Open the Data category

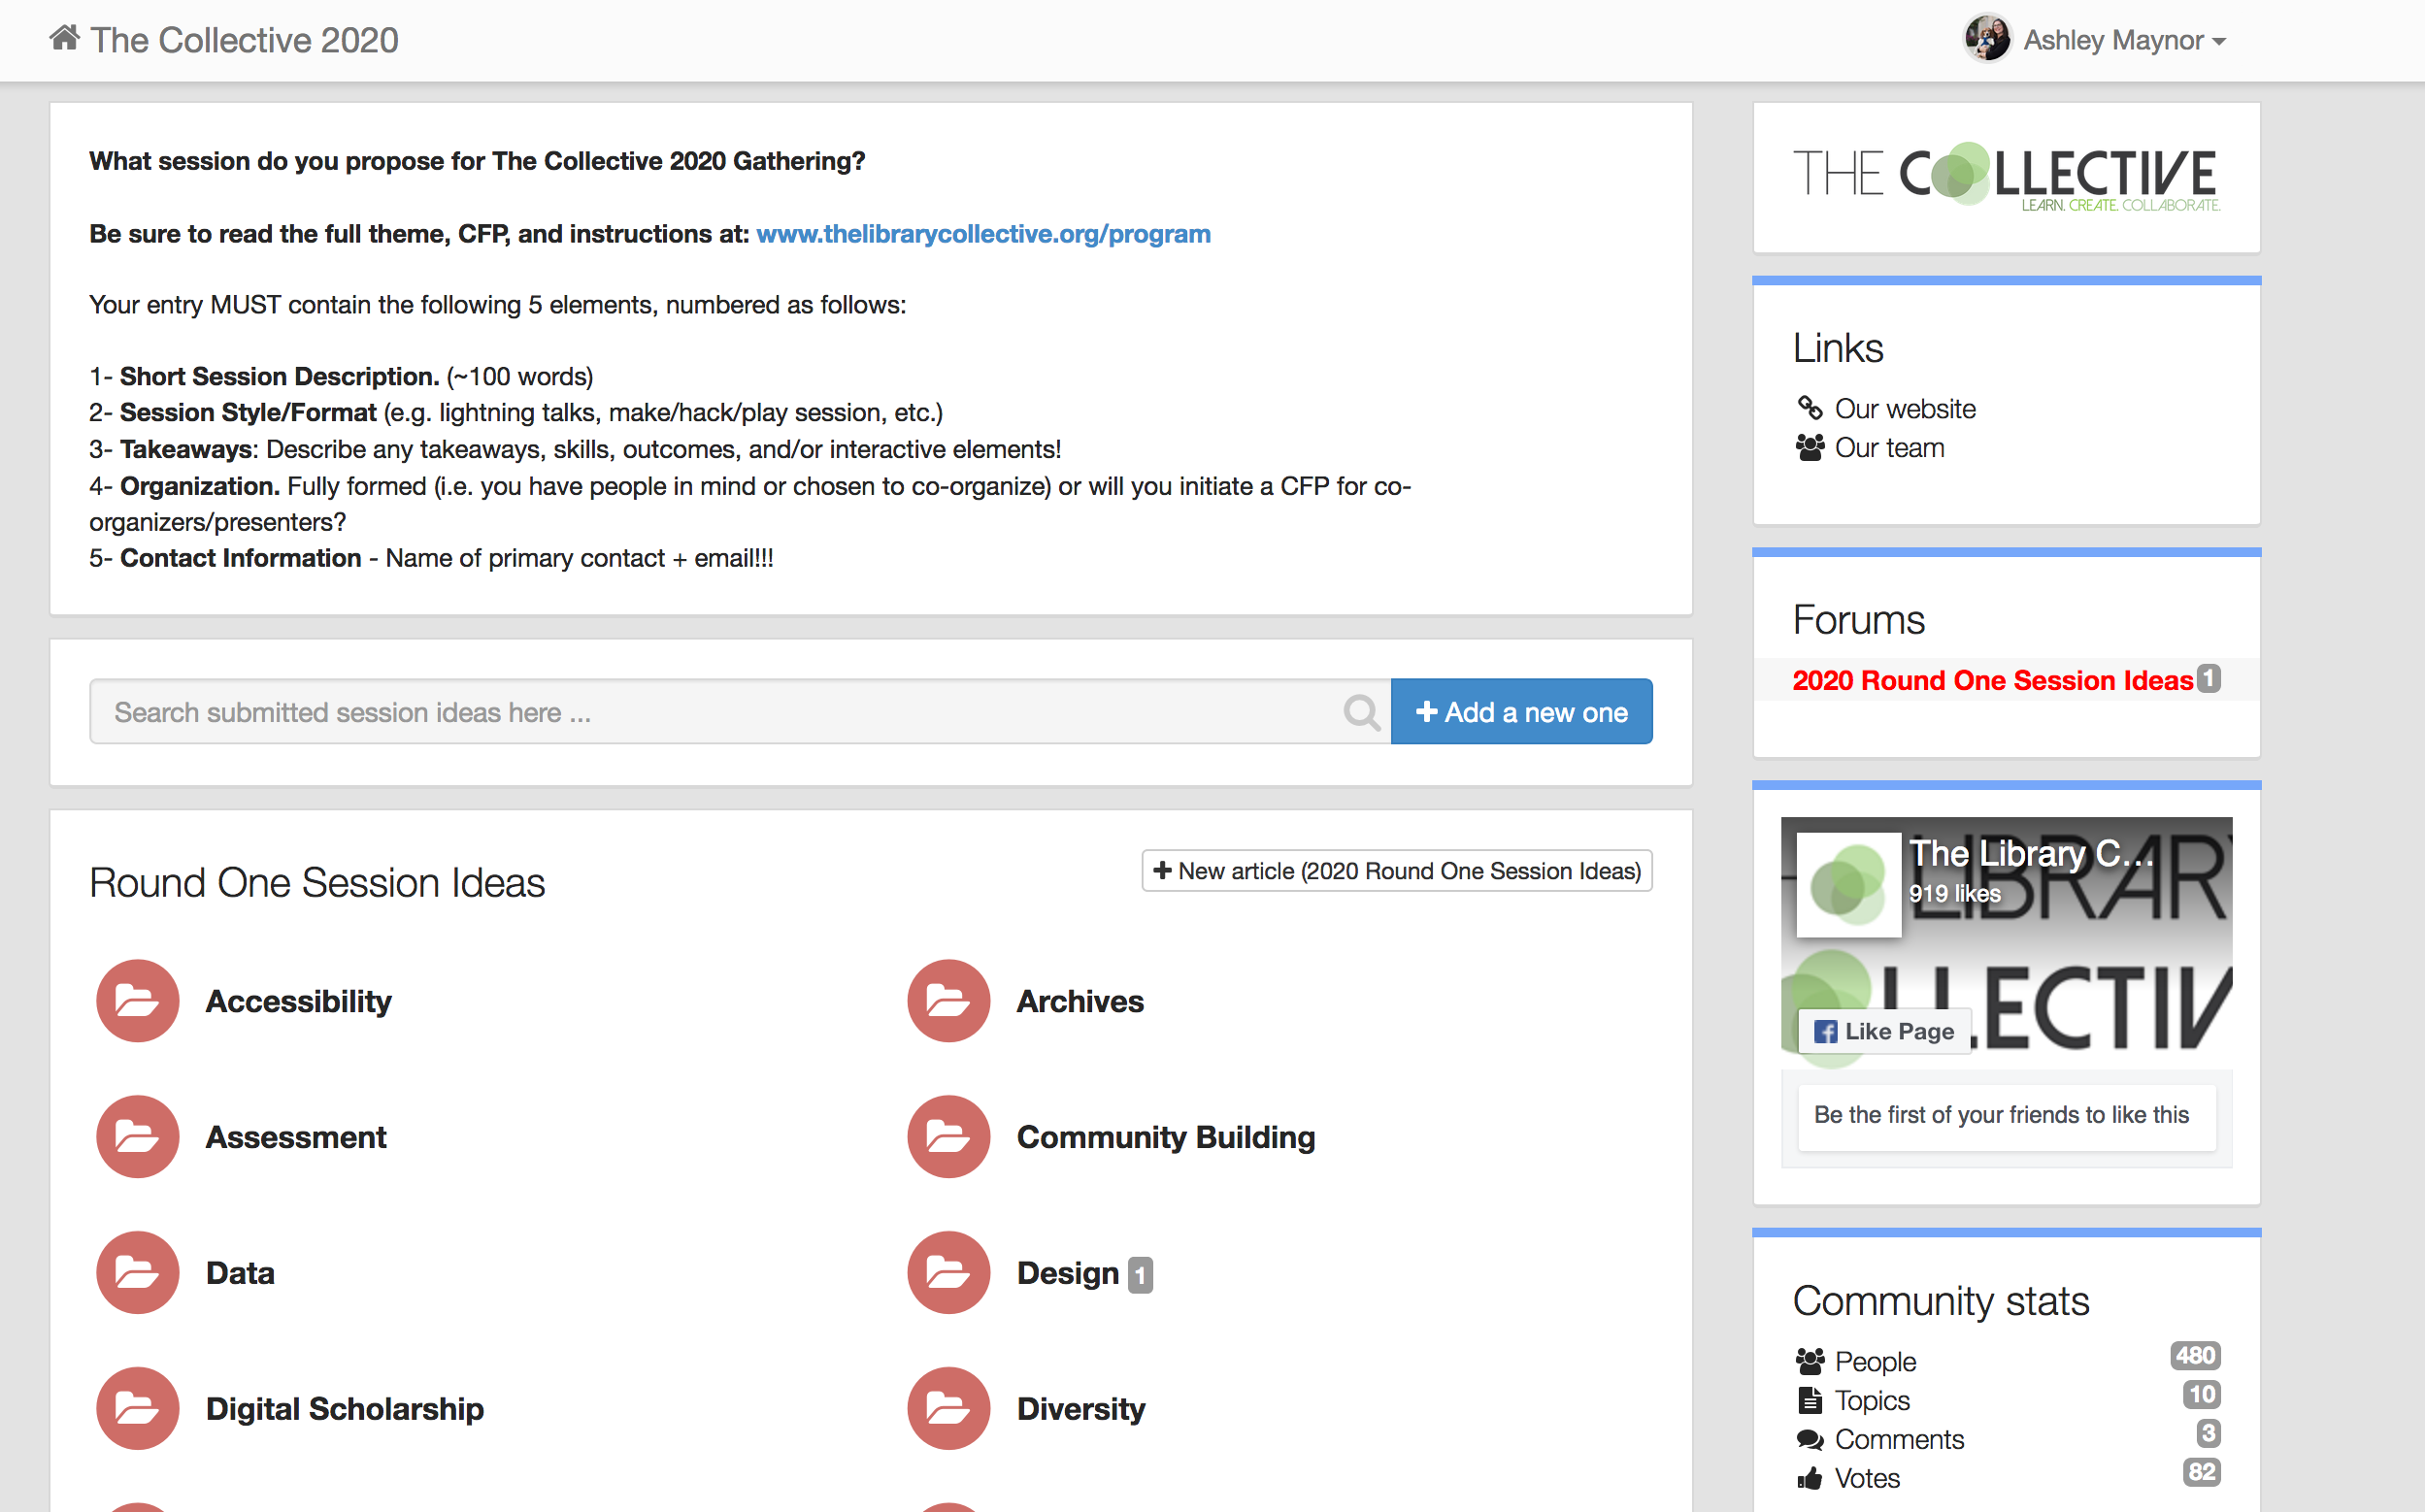click(240, 1273)
